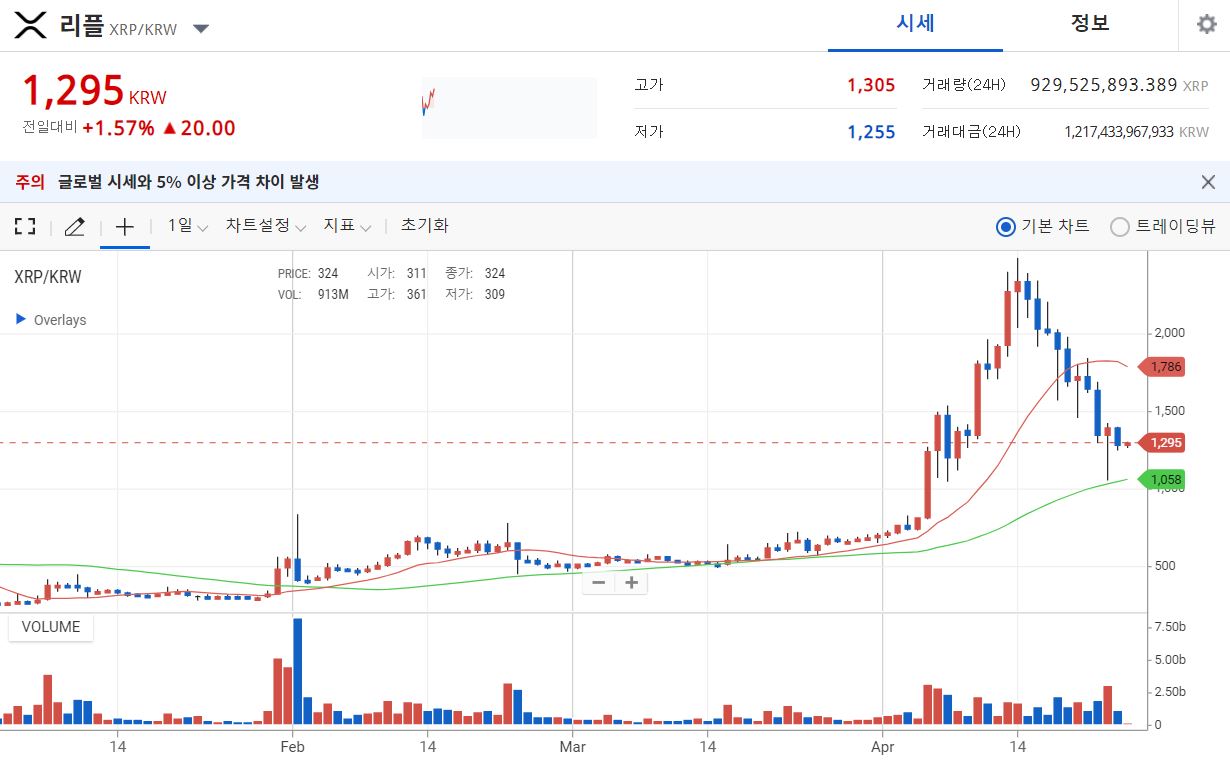This screenshot has height=764, width=1230.
Task: Zoom out chart with minus button
Action: 599,582
